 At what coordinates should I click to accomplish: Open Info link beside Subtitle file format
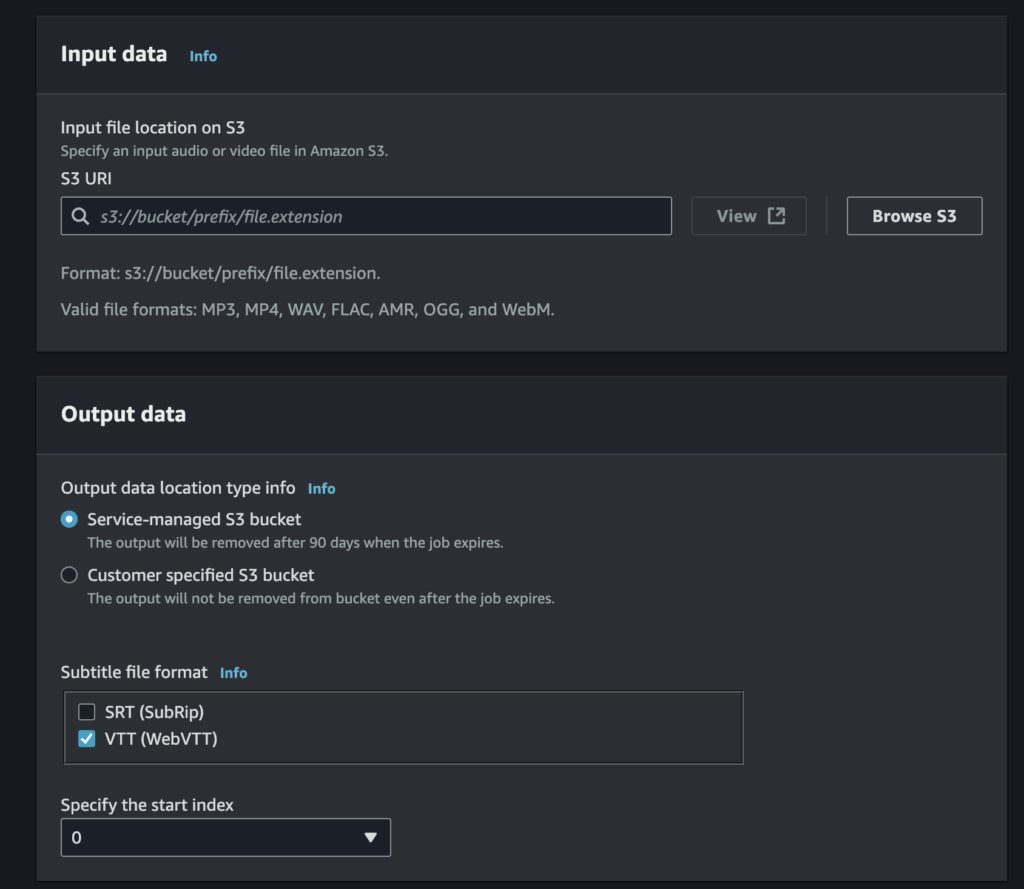(233, 673)
